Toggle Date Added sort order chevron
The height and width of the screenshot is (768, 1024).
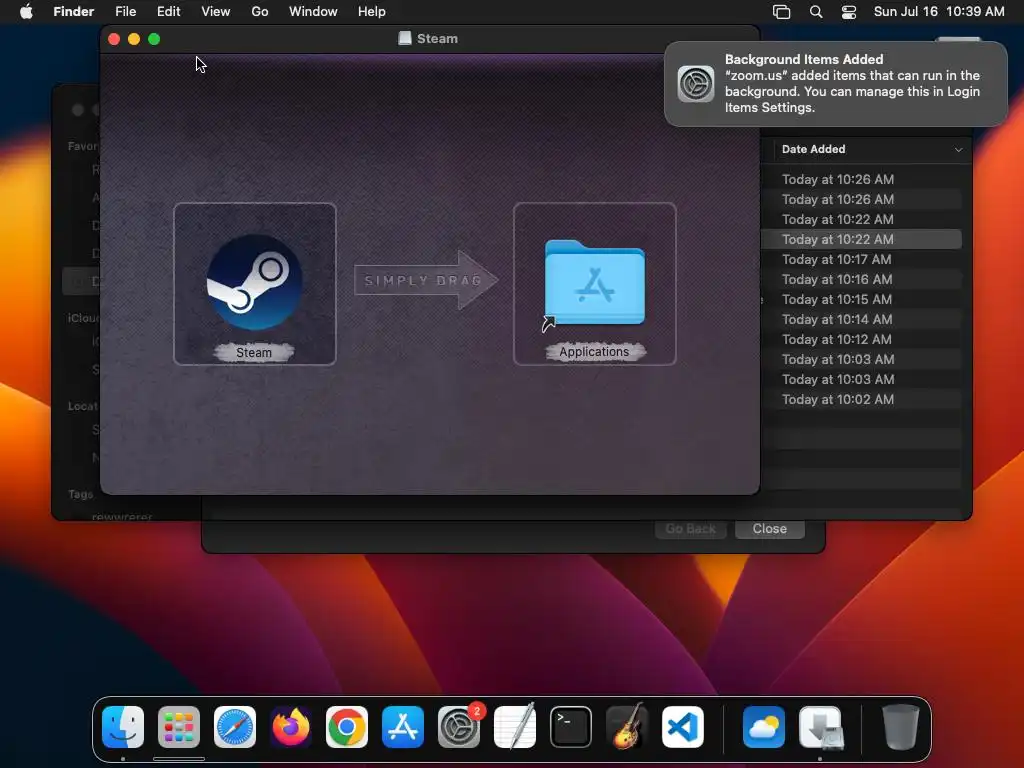pyautogui.click(x=958, y=150)
